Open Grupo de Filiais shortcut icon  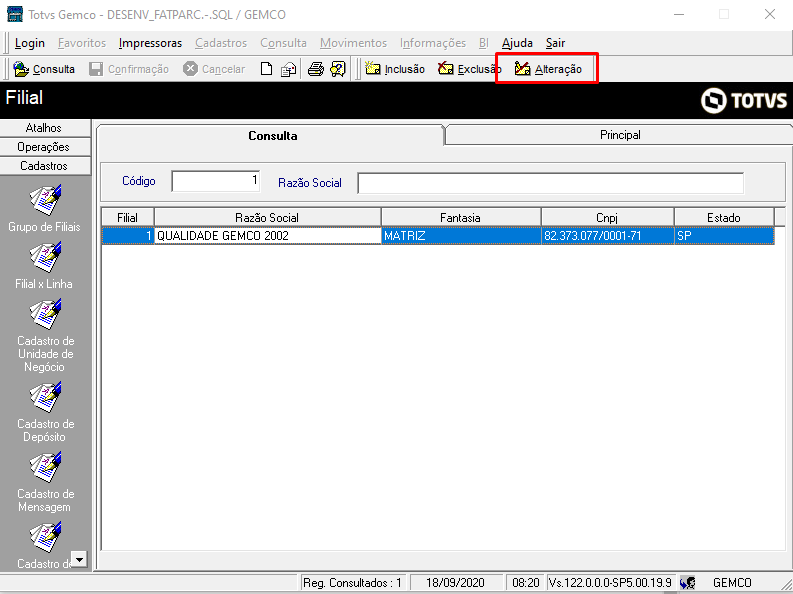[x=45, y=200]
